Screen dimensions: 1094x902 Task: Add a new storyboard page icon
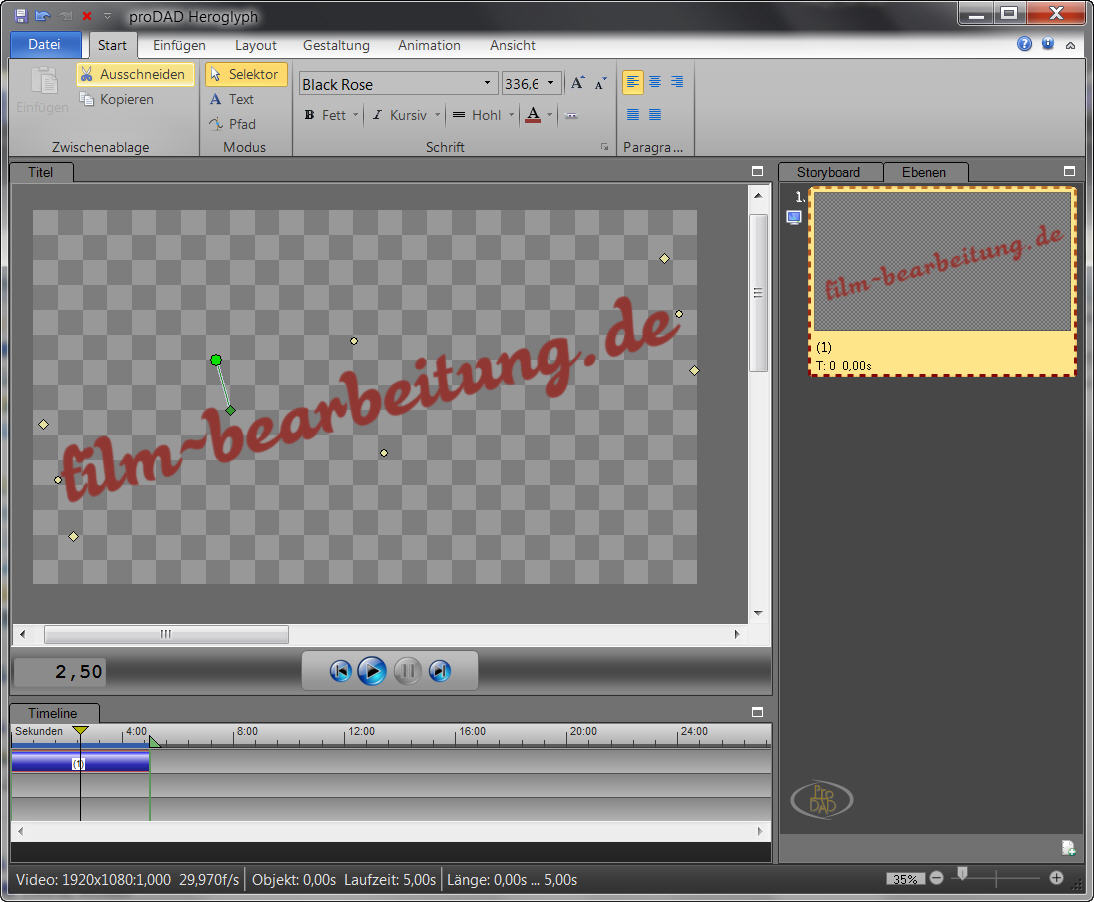(1068, 848)
